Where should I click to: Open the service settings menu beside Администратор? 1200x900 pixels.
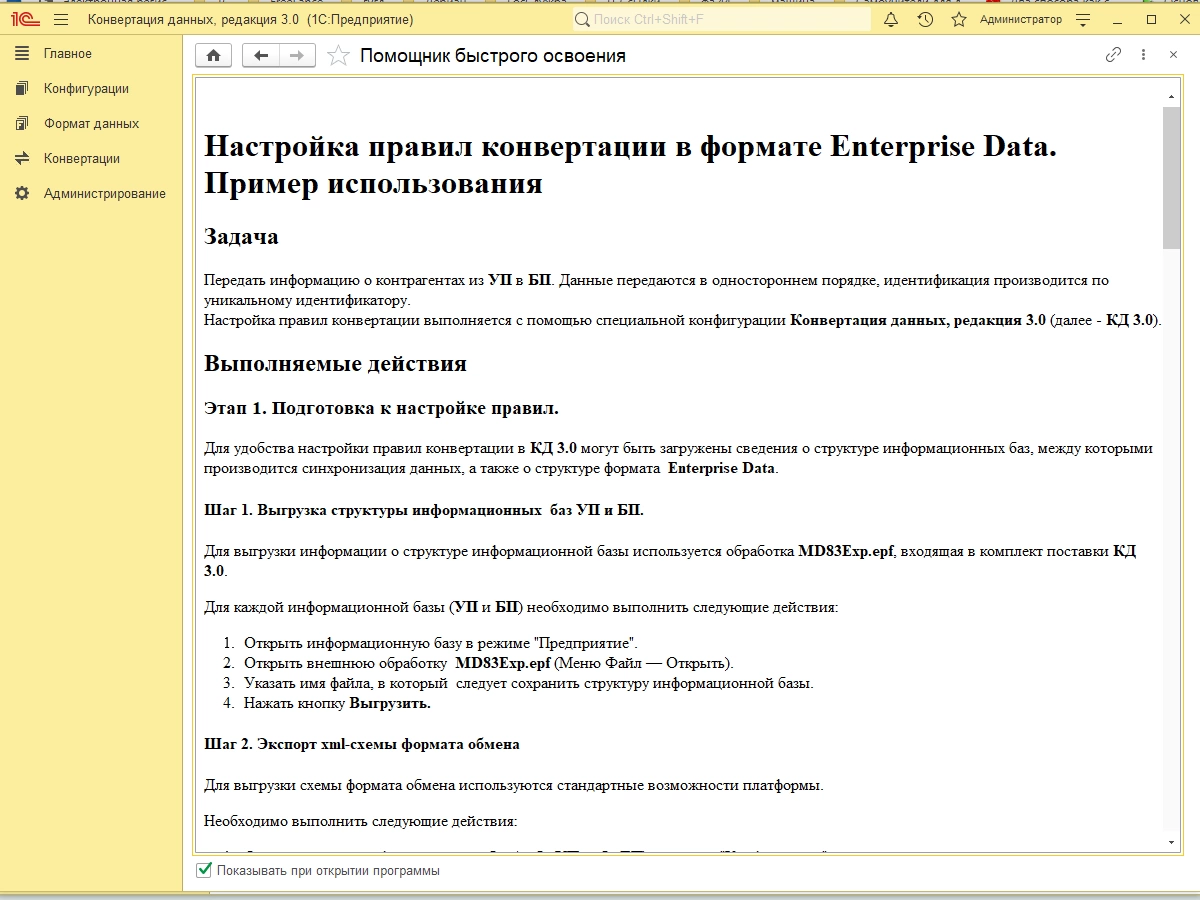pos(1083,20)
